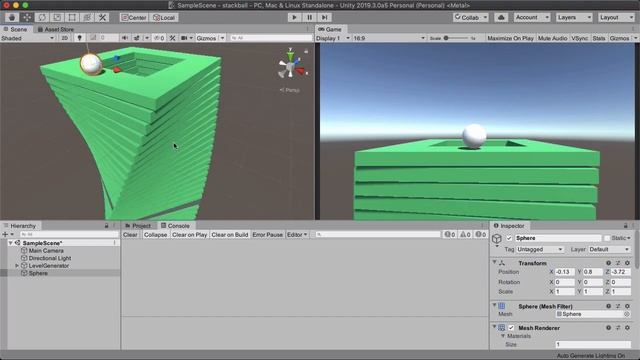The height and width of the screenshot is (360, 640).
Task: Toggle scene lighting with the lightbulb icon
Action: (x=80, y=38)
